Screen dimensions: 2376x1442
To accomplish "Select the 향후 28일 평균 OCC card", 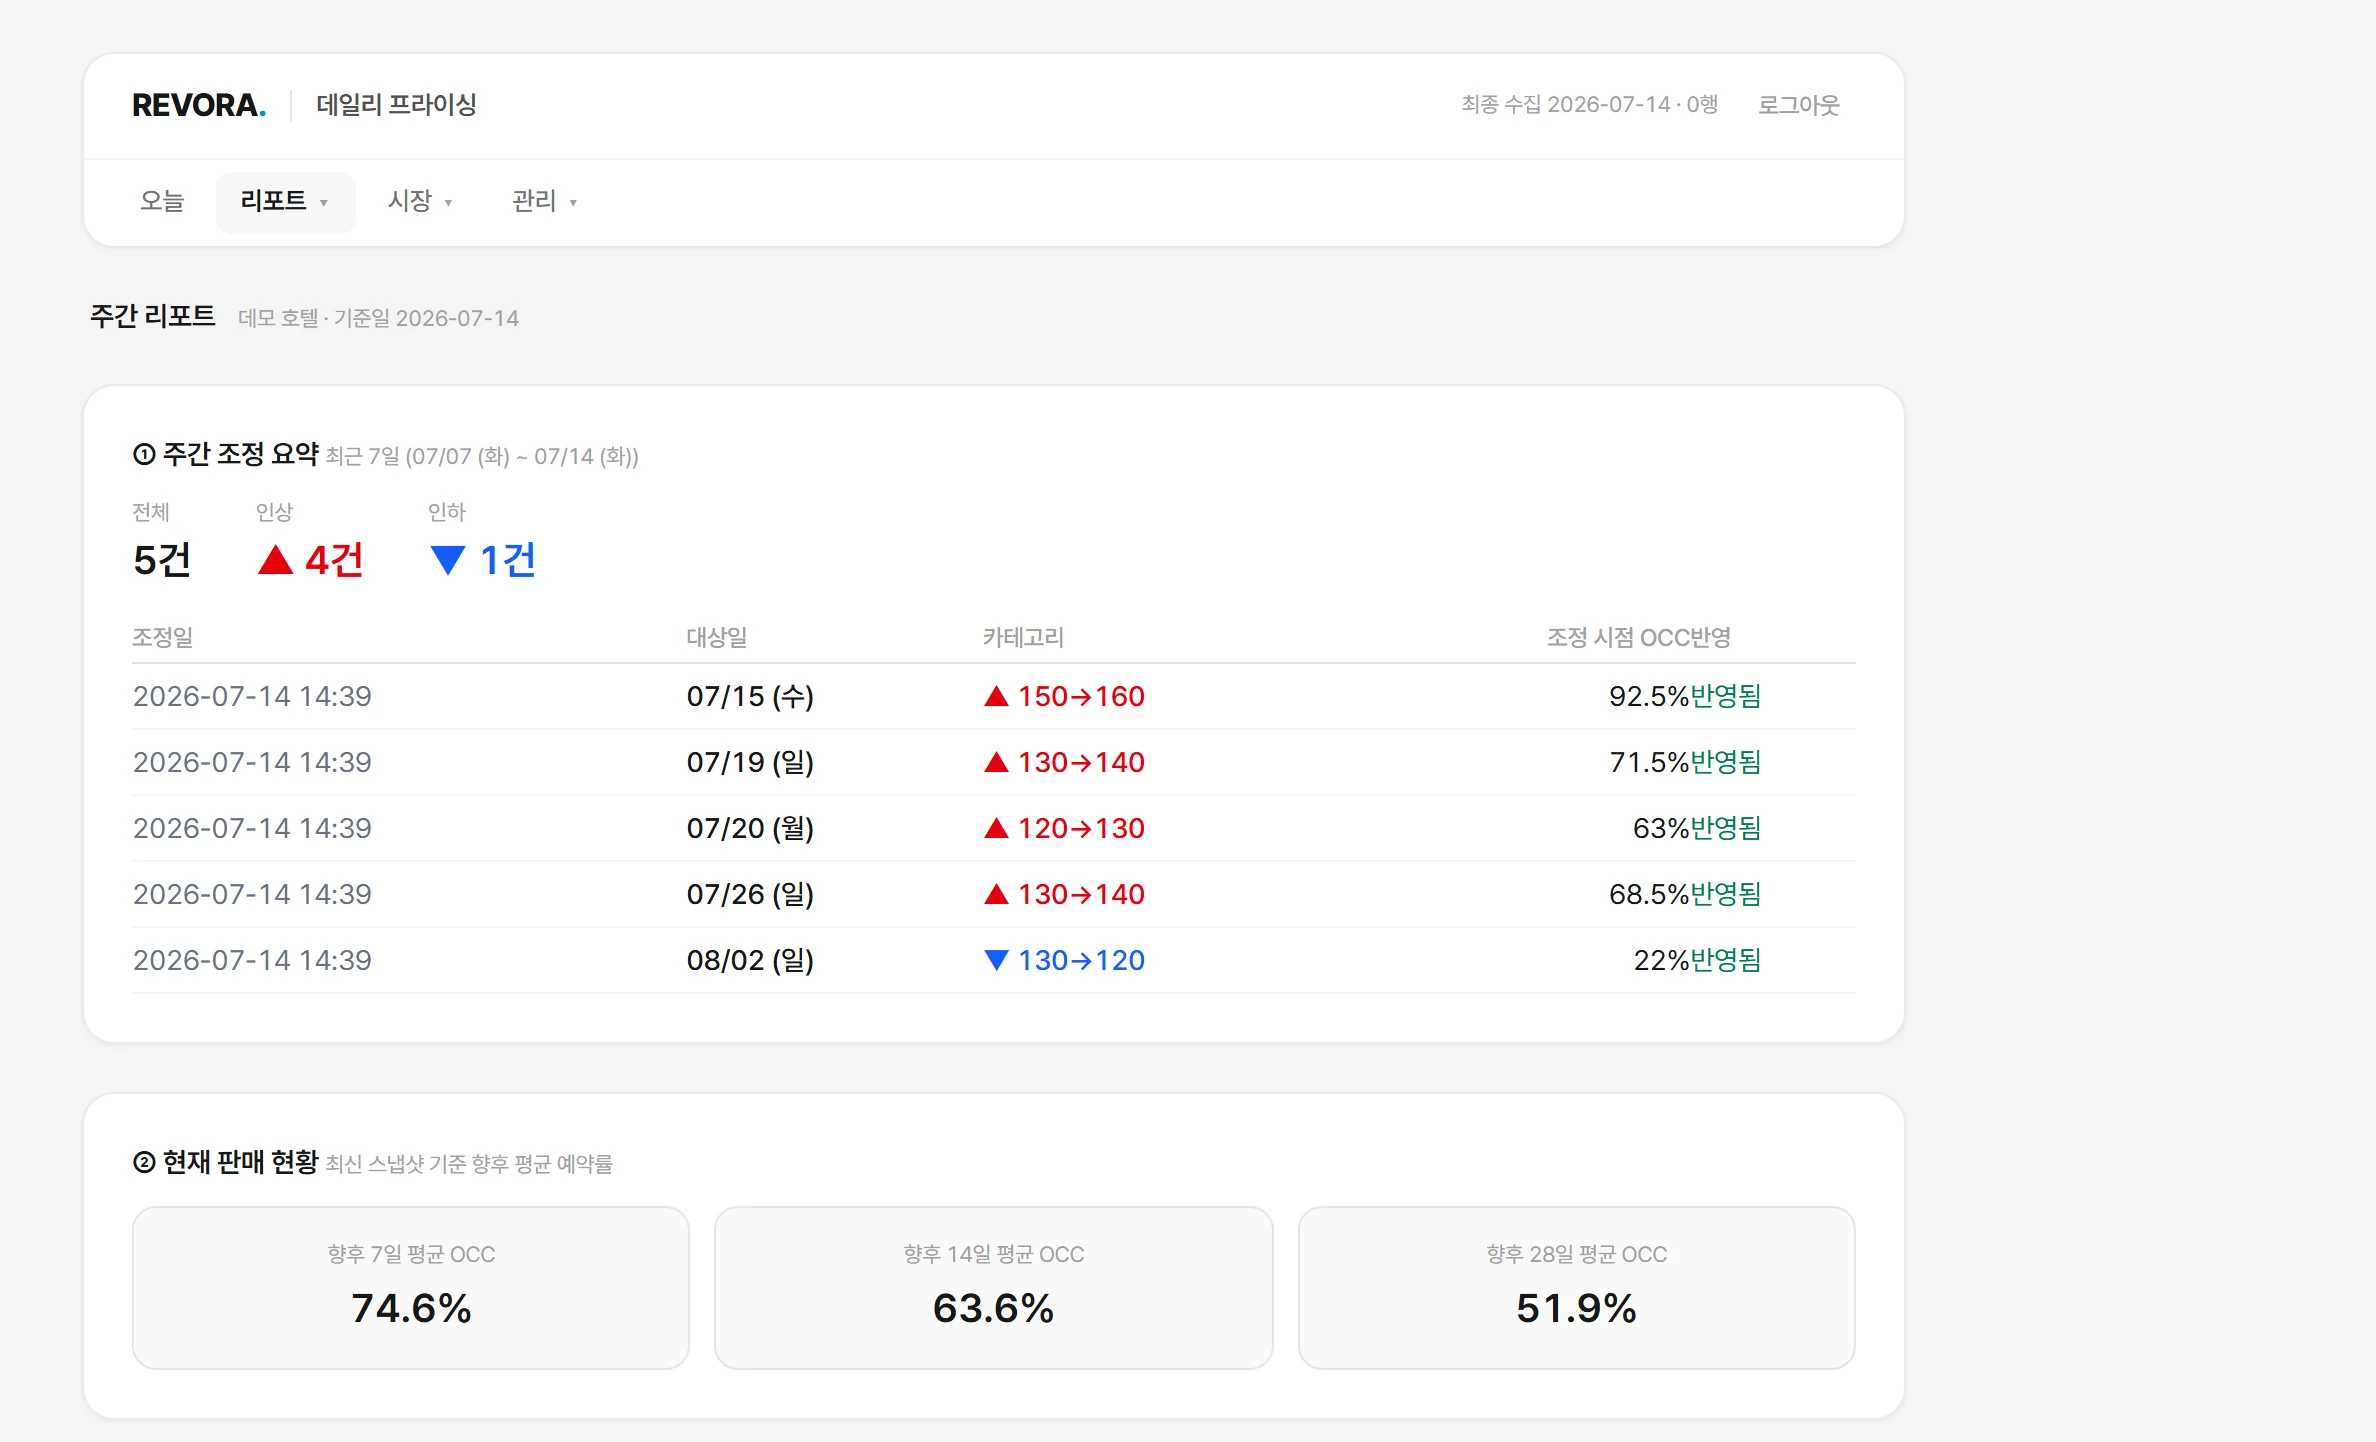I will click(x=1577, y=1288).
